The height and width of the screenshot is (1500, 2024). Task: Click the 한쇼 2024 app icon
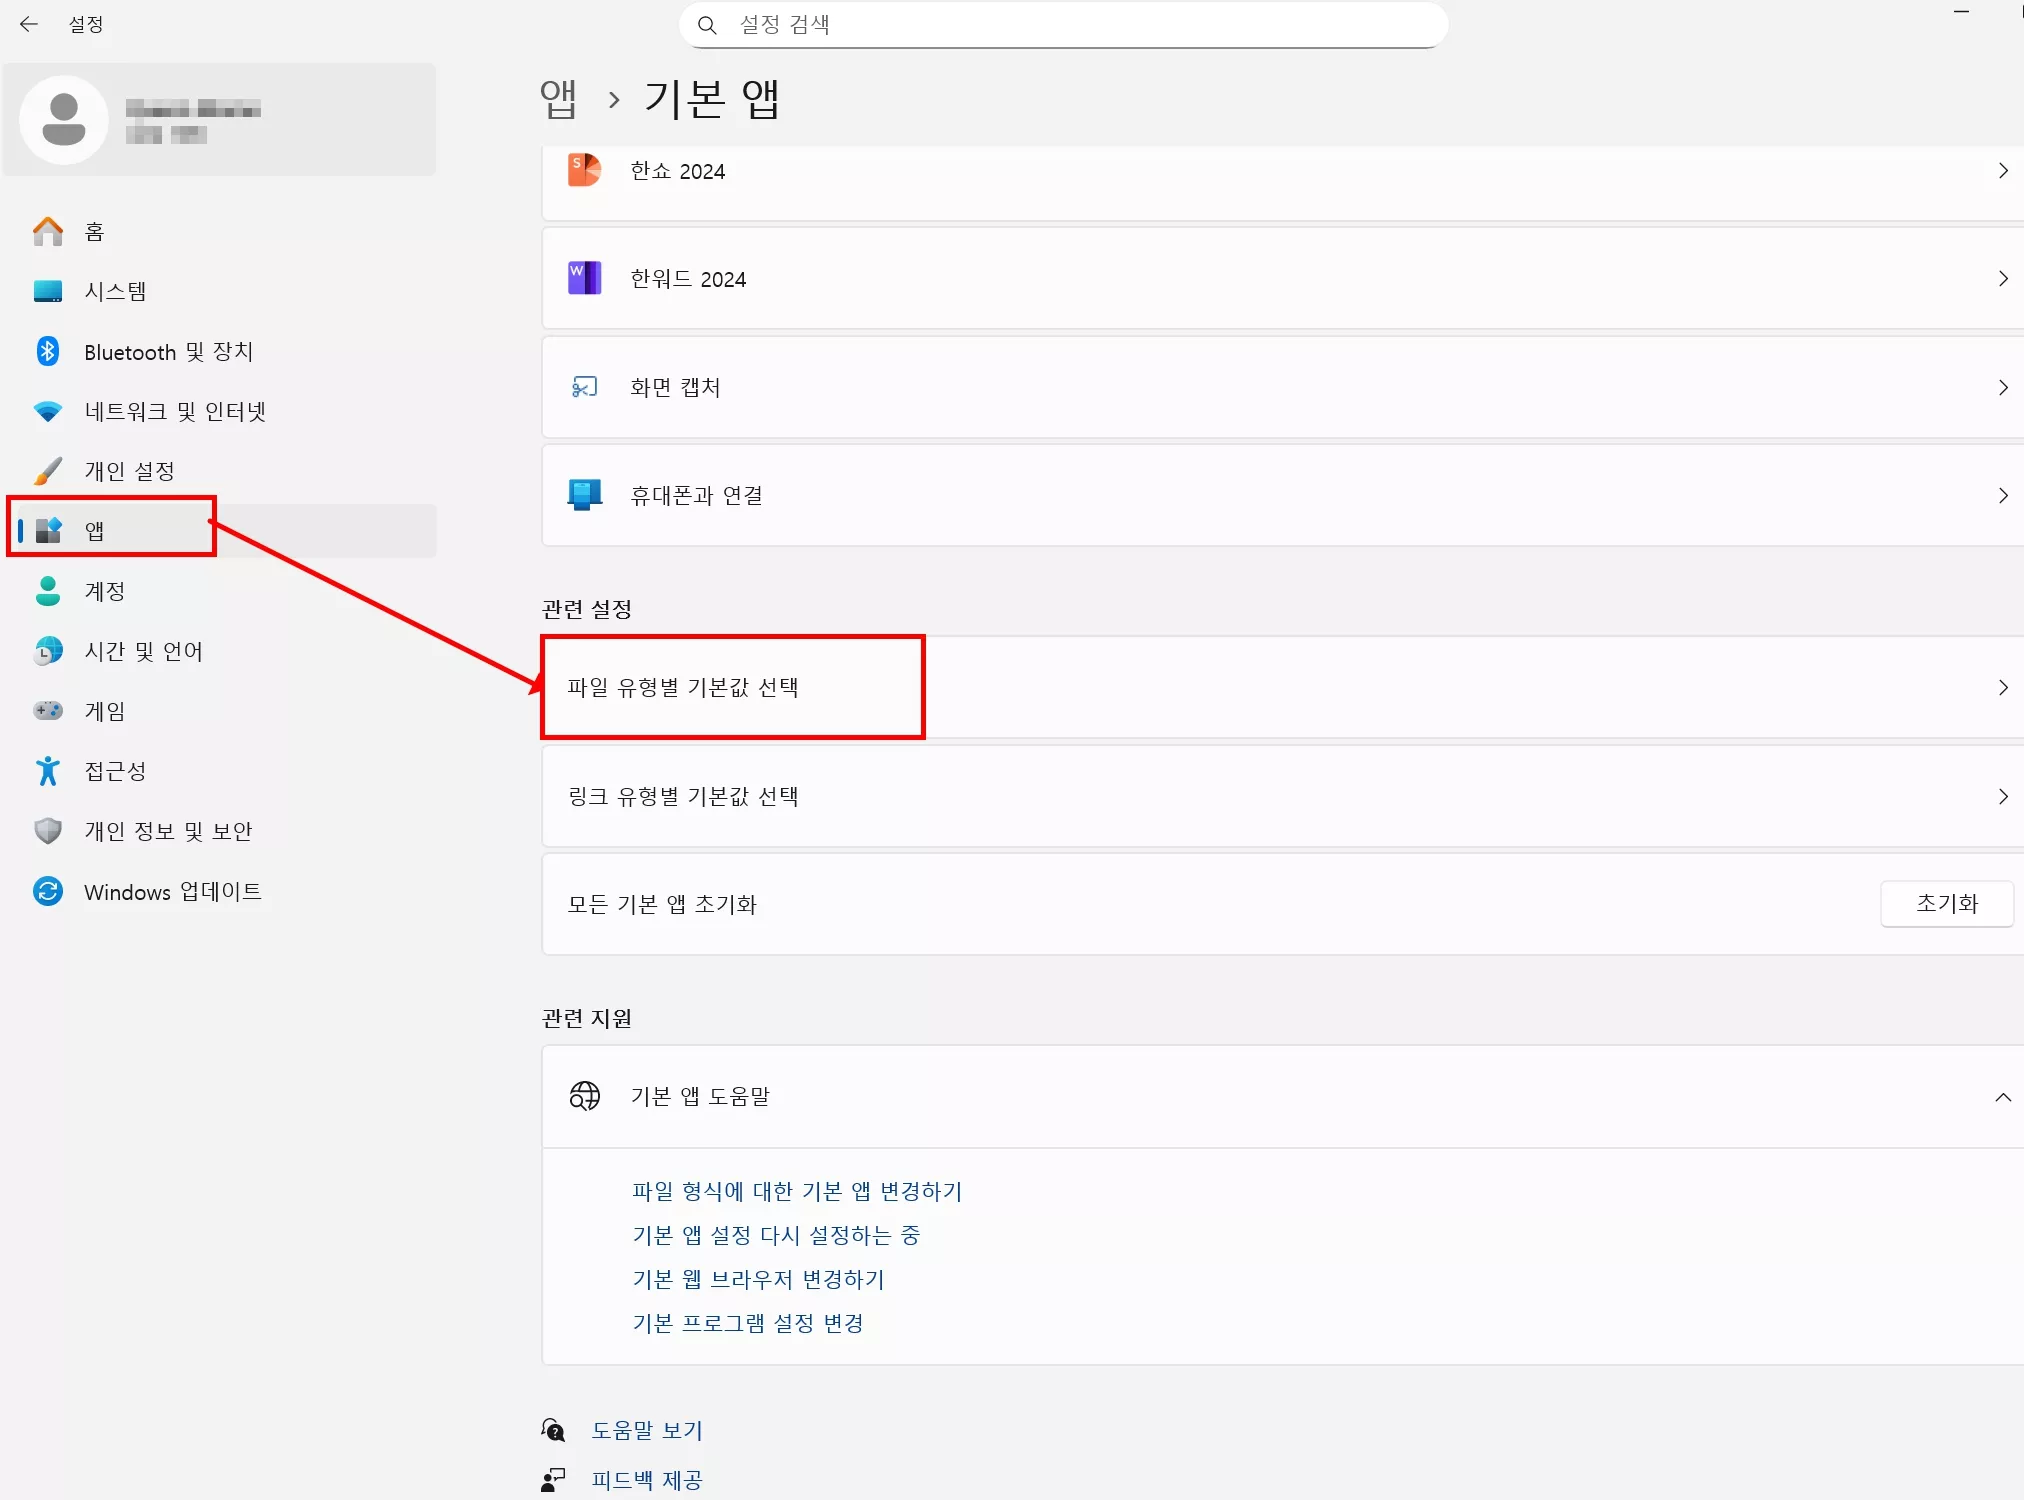585,170
